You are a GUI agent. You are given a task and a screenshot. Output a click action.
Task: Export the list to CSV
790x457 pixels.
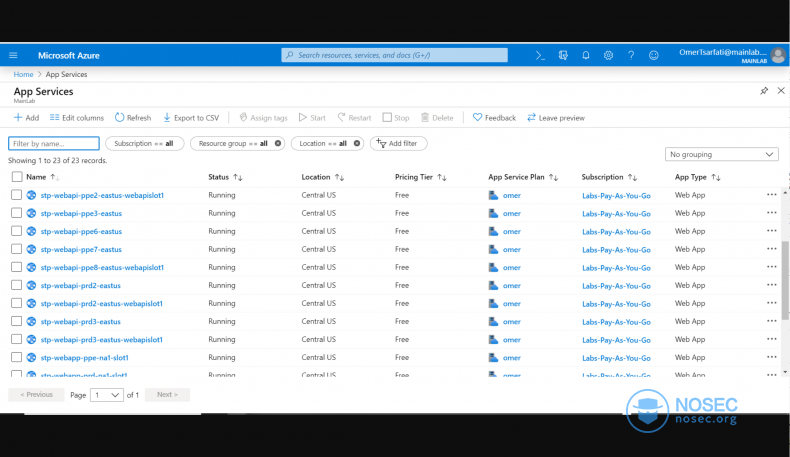[x=191, y=118]
